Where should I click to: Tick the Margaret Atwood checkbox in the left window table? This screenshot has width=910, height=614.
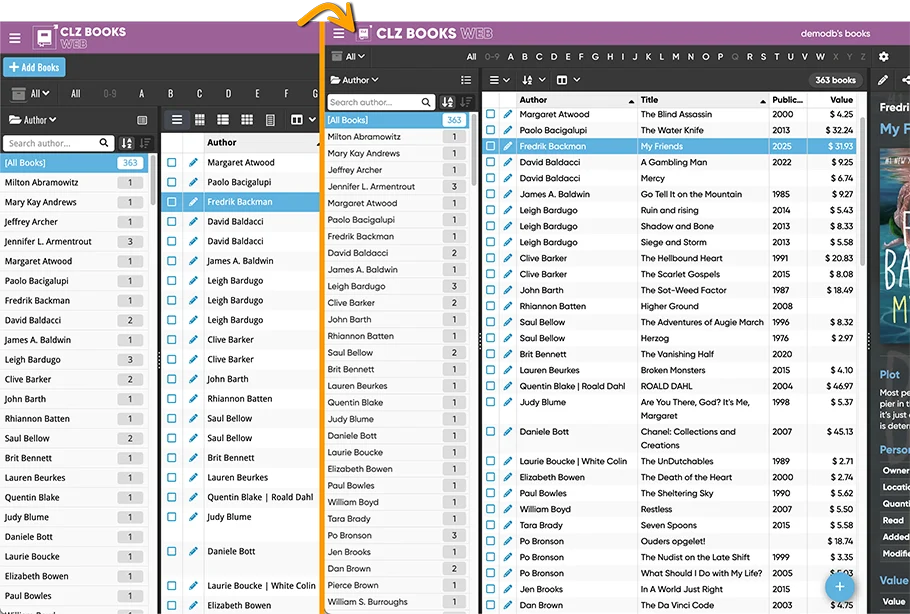click(x=172, y=162)
